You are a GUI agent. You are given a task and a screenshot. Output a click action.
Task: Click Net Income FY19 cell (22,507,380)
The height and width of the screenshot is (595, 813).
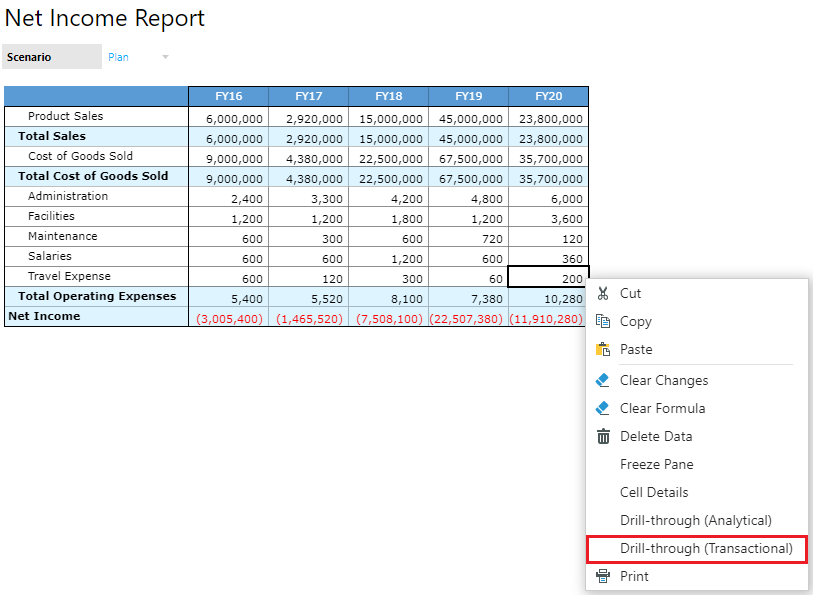click(468, 317)
